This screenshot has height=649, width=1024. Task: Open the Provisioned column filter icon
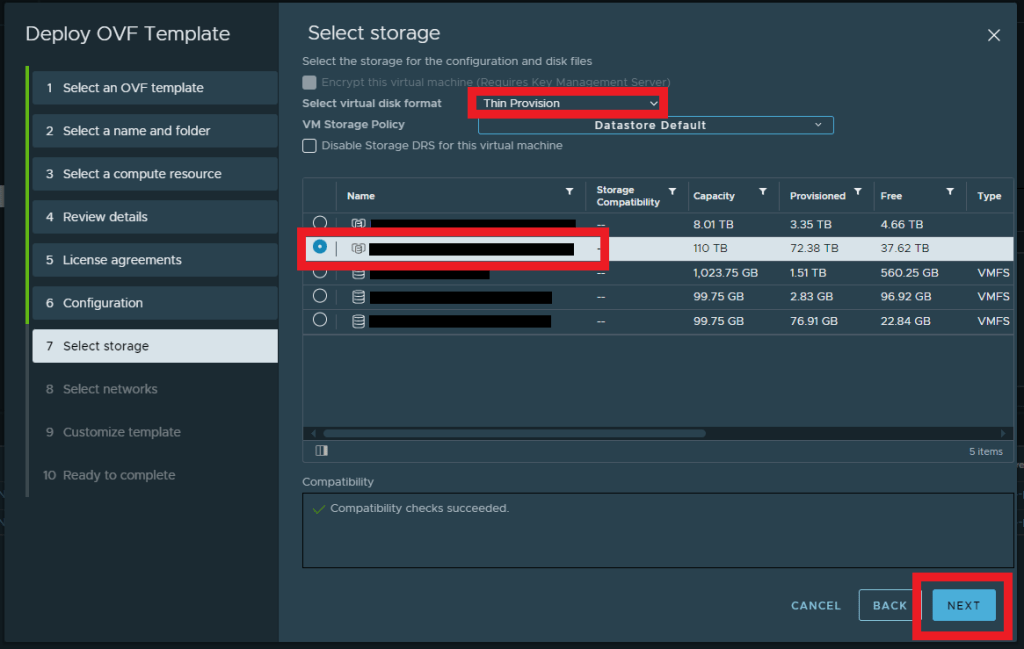pos(857,191)
